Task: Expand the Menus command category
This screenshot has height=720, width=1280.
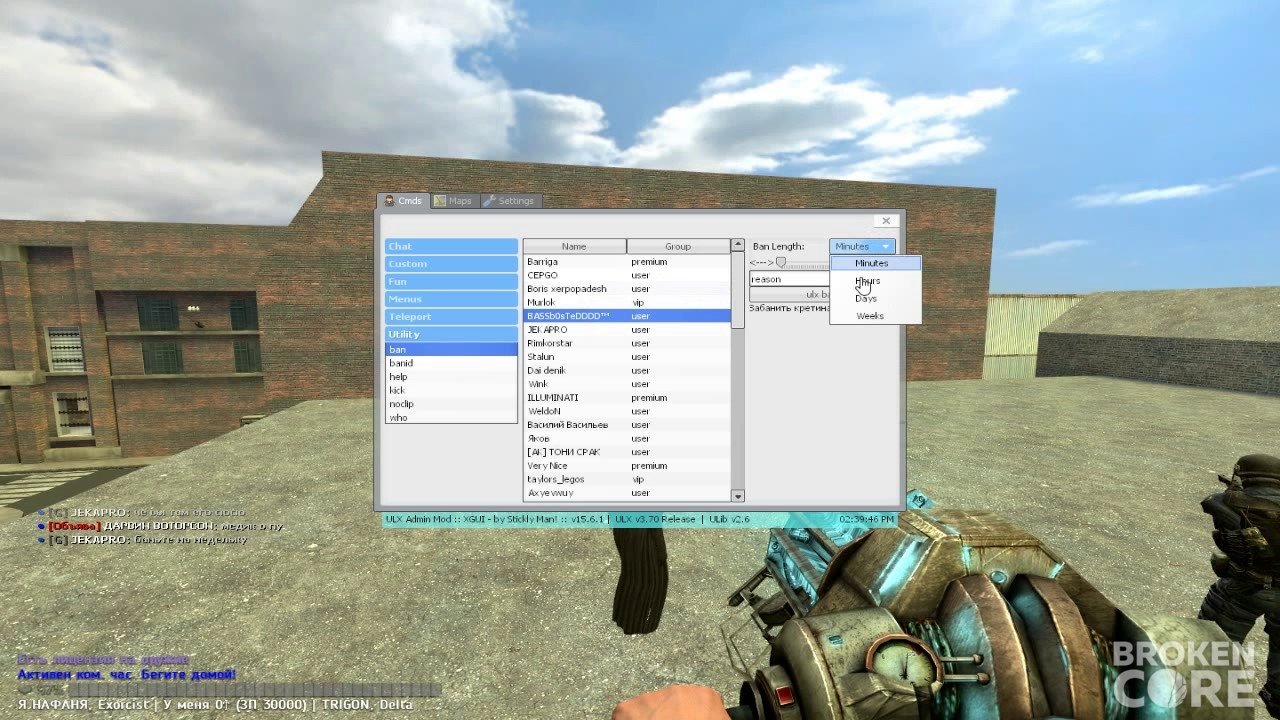Action: [x=451, y=299]
